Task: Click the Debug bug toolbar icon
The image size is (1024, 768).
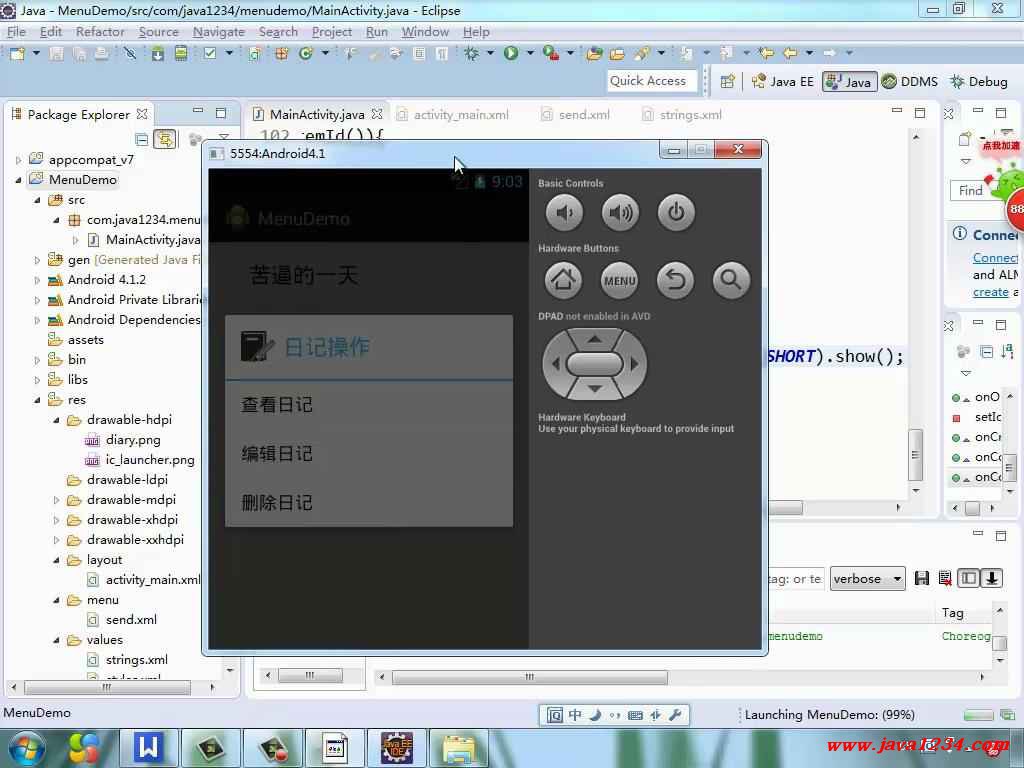Action: pyautogui.click(x=471, y=53)
